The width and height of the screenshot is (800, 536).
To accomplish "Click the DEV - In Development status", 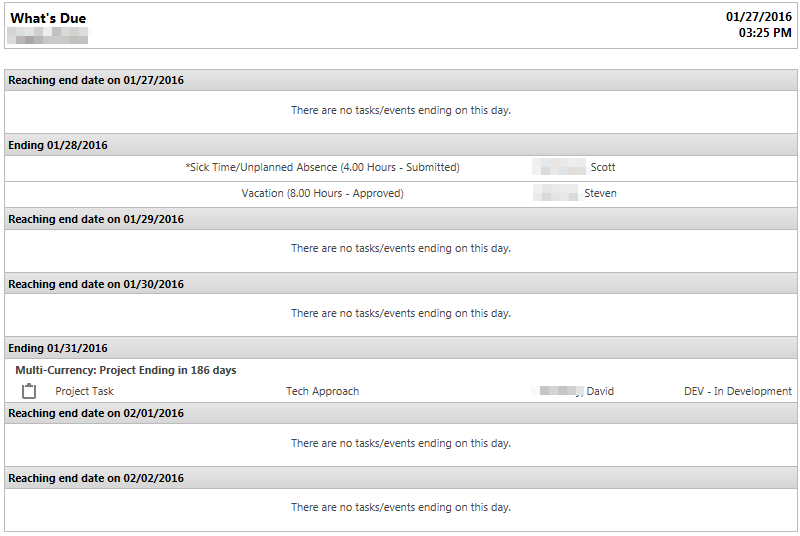I will [x=738, y=391].
